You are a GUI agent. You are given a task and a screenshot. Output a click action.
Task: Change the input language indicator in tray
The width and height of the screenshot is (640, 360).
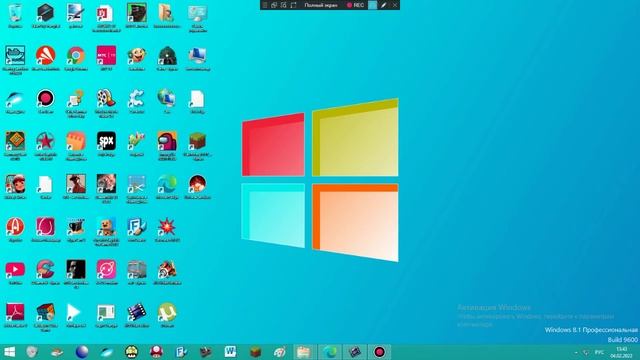pos(599,352)
